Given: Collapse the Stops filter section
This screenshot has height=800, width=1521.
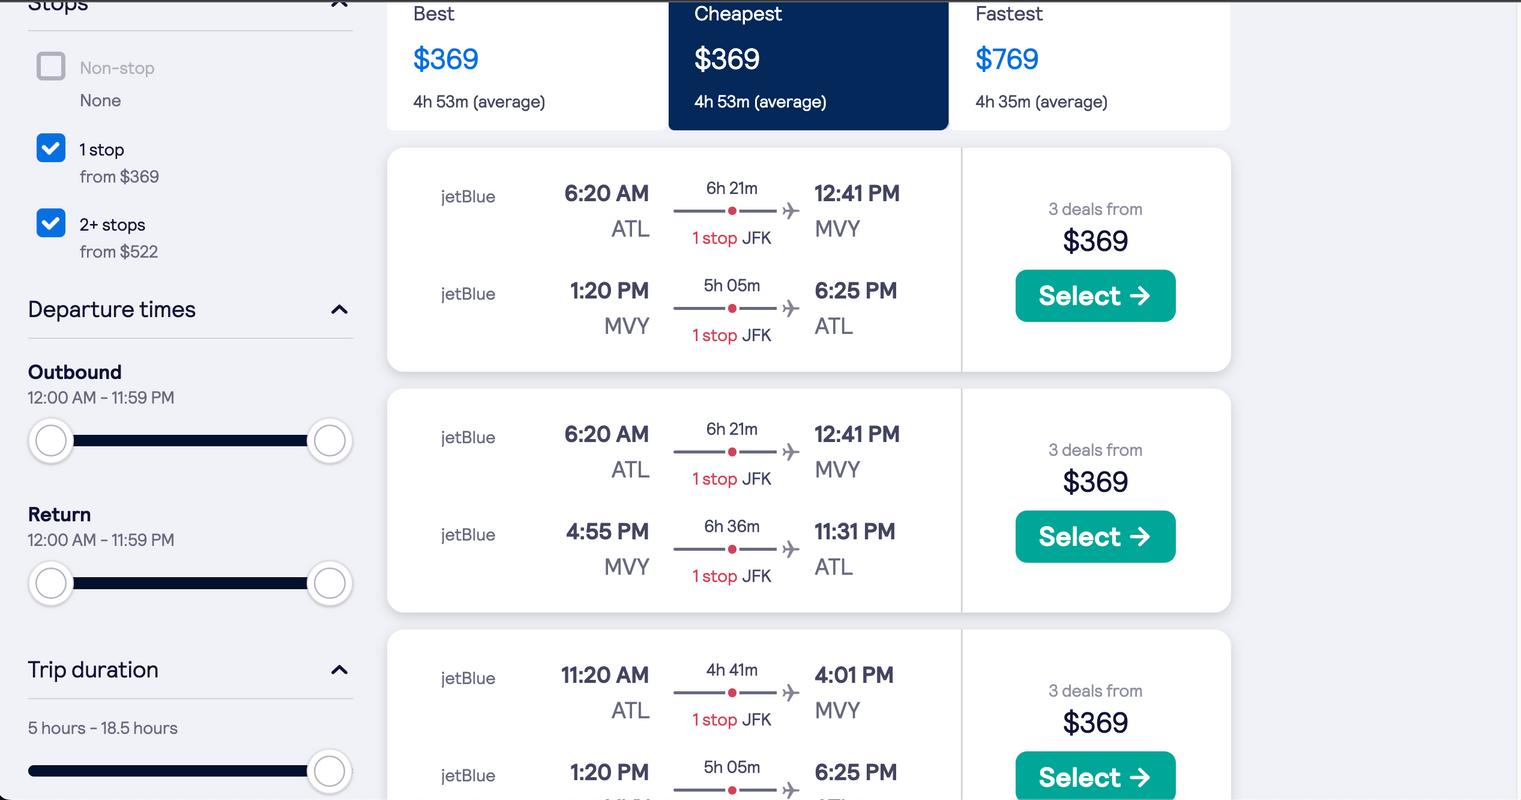Looking at the screenshot, I should (x=339, y=5).
